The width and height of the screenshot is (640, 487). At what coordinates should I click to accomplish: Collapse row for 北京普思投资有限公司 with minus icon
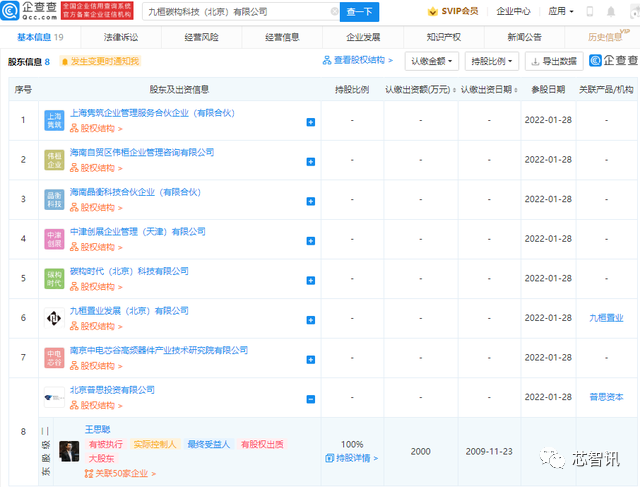tap(311, 399)
